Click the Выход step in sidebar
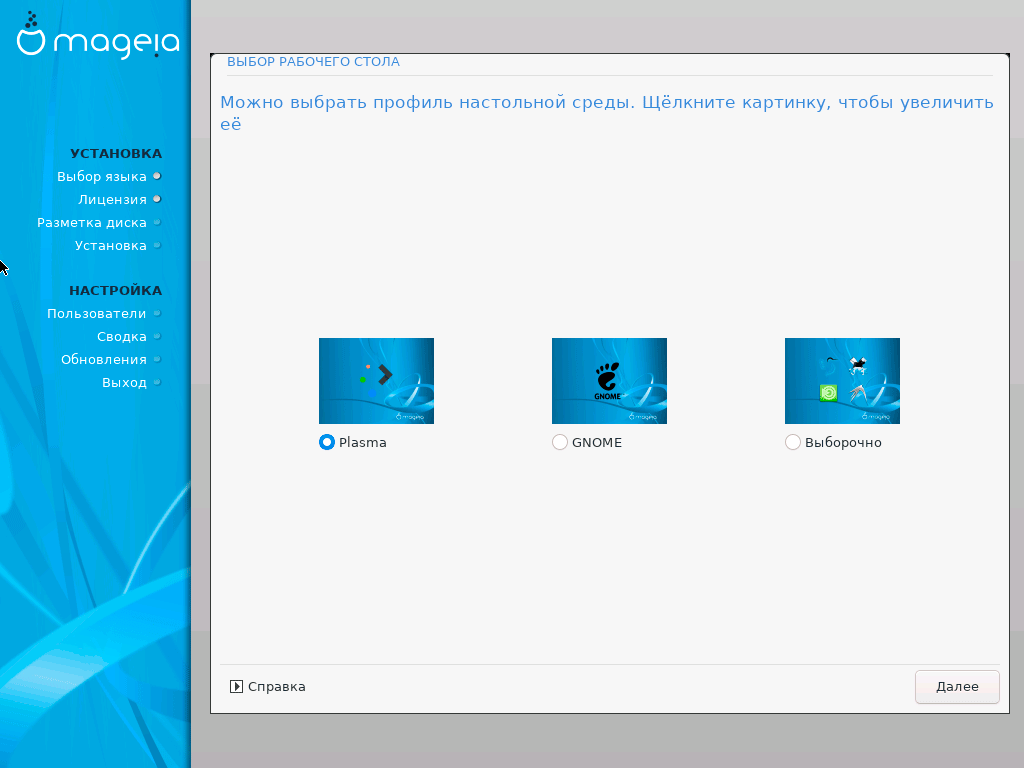The height and width of the screenshot is (768, 1024). 124,383
